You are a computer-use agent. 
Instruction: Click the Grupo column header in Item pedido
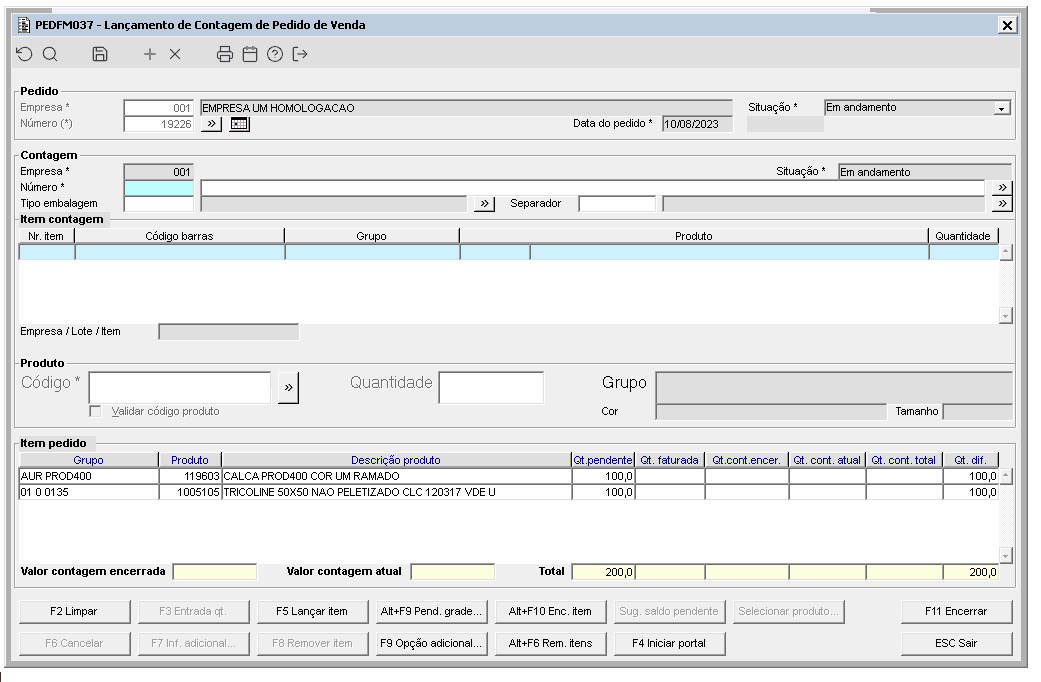click(x=89, y=460)
